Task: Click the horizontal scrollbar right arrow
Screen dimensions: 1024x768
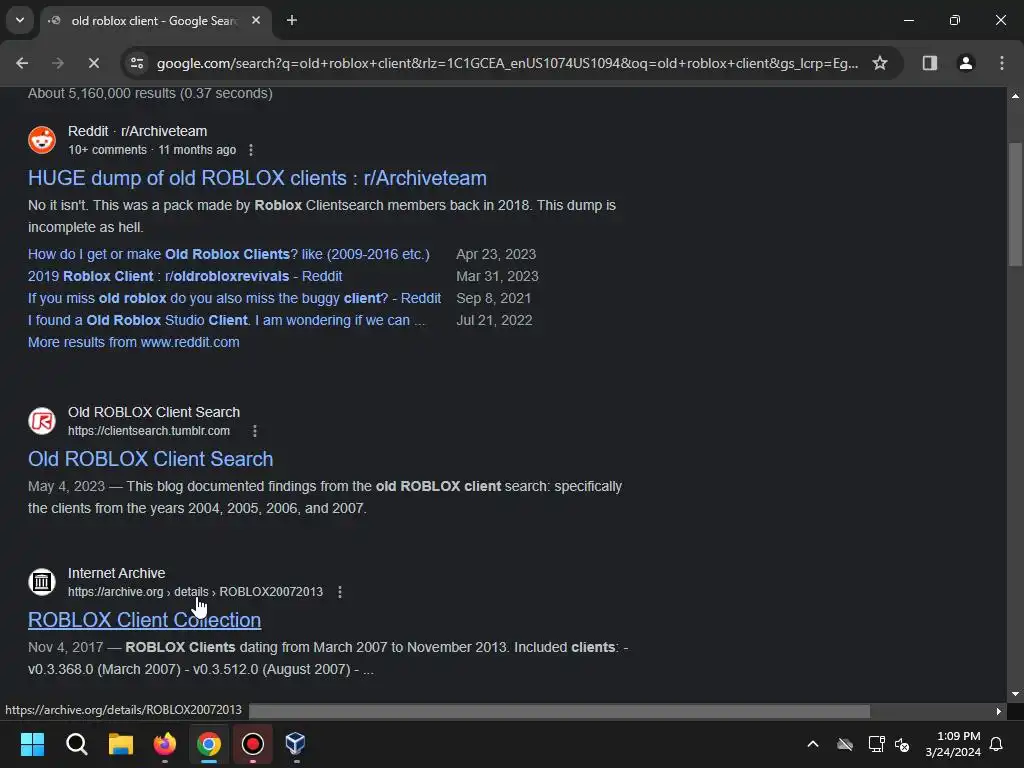Action: [998, 711]
